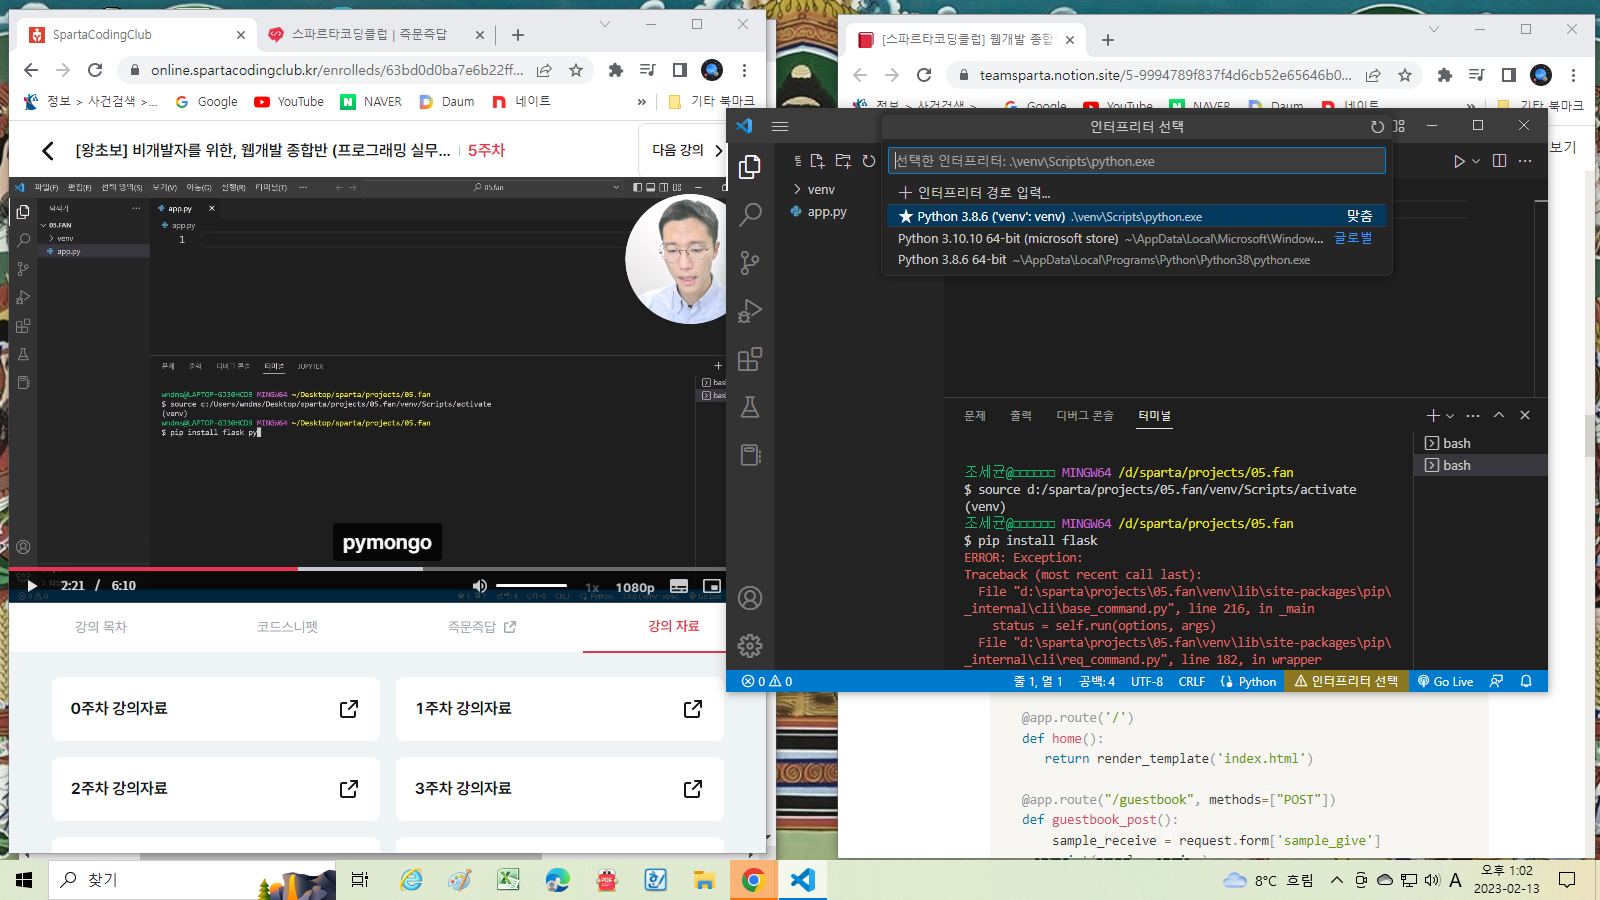Image resolution: width=1600 pixels, height=900 pixels.
Task: Bookmark the SpartaCodingClub page with the star
Action: tap(576, 70)
